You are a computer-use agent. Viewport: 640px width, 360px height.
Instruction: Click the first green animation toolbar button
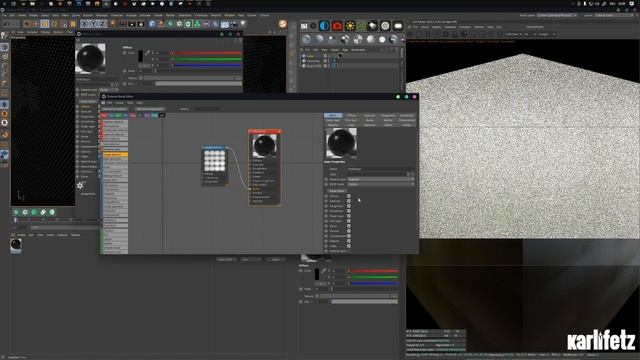(x=16, y=212)
